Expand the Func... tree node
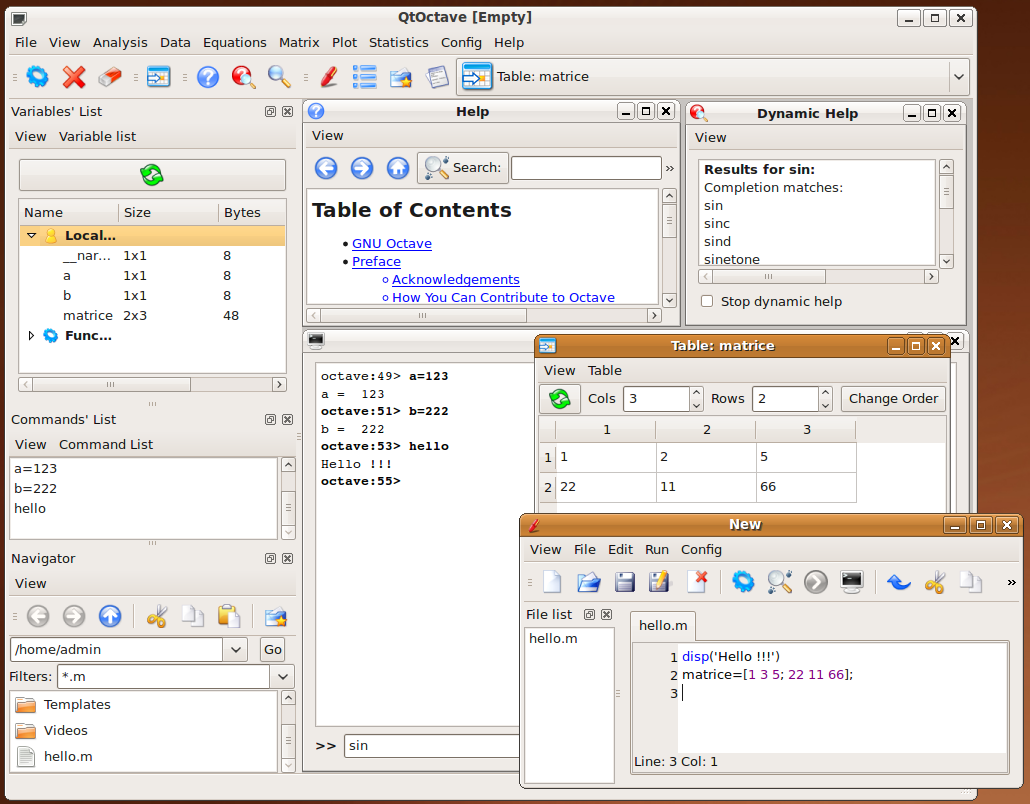 pos(31,336)
